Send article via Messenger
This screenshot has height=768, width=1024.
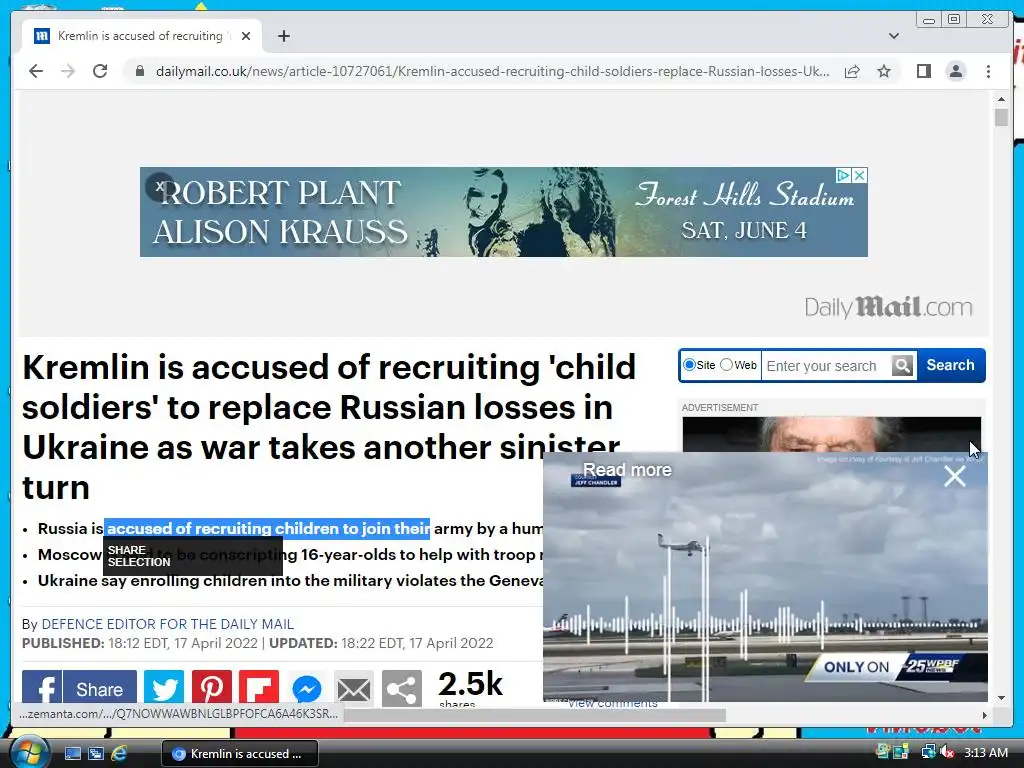pos(306,688)
